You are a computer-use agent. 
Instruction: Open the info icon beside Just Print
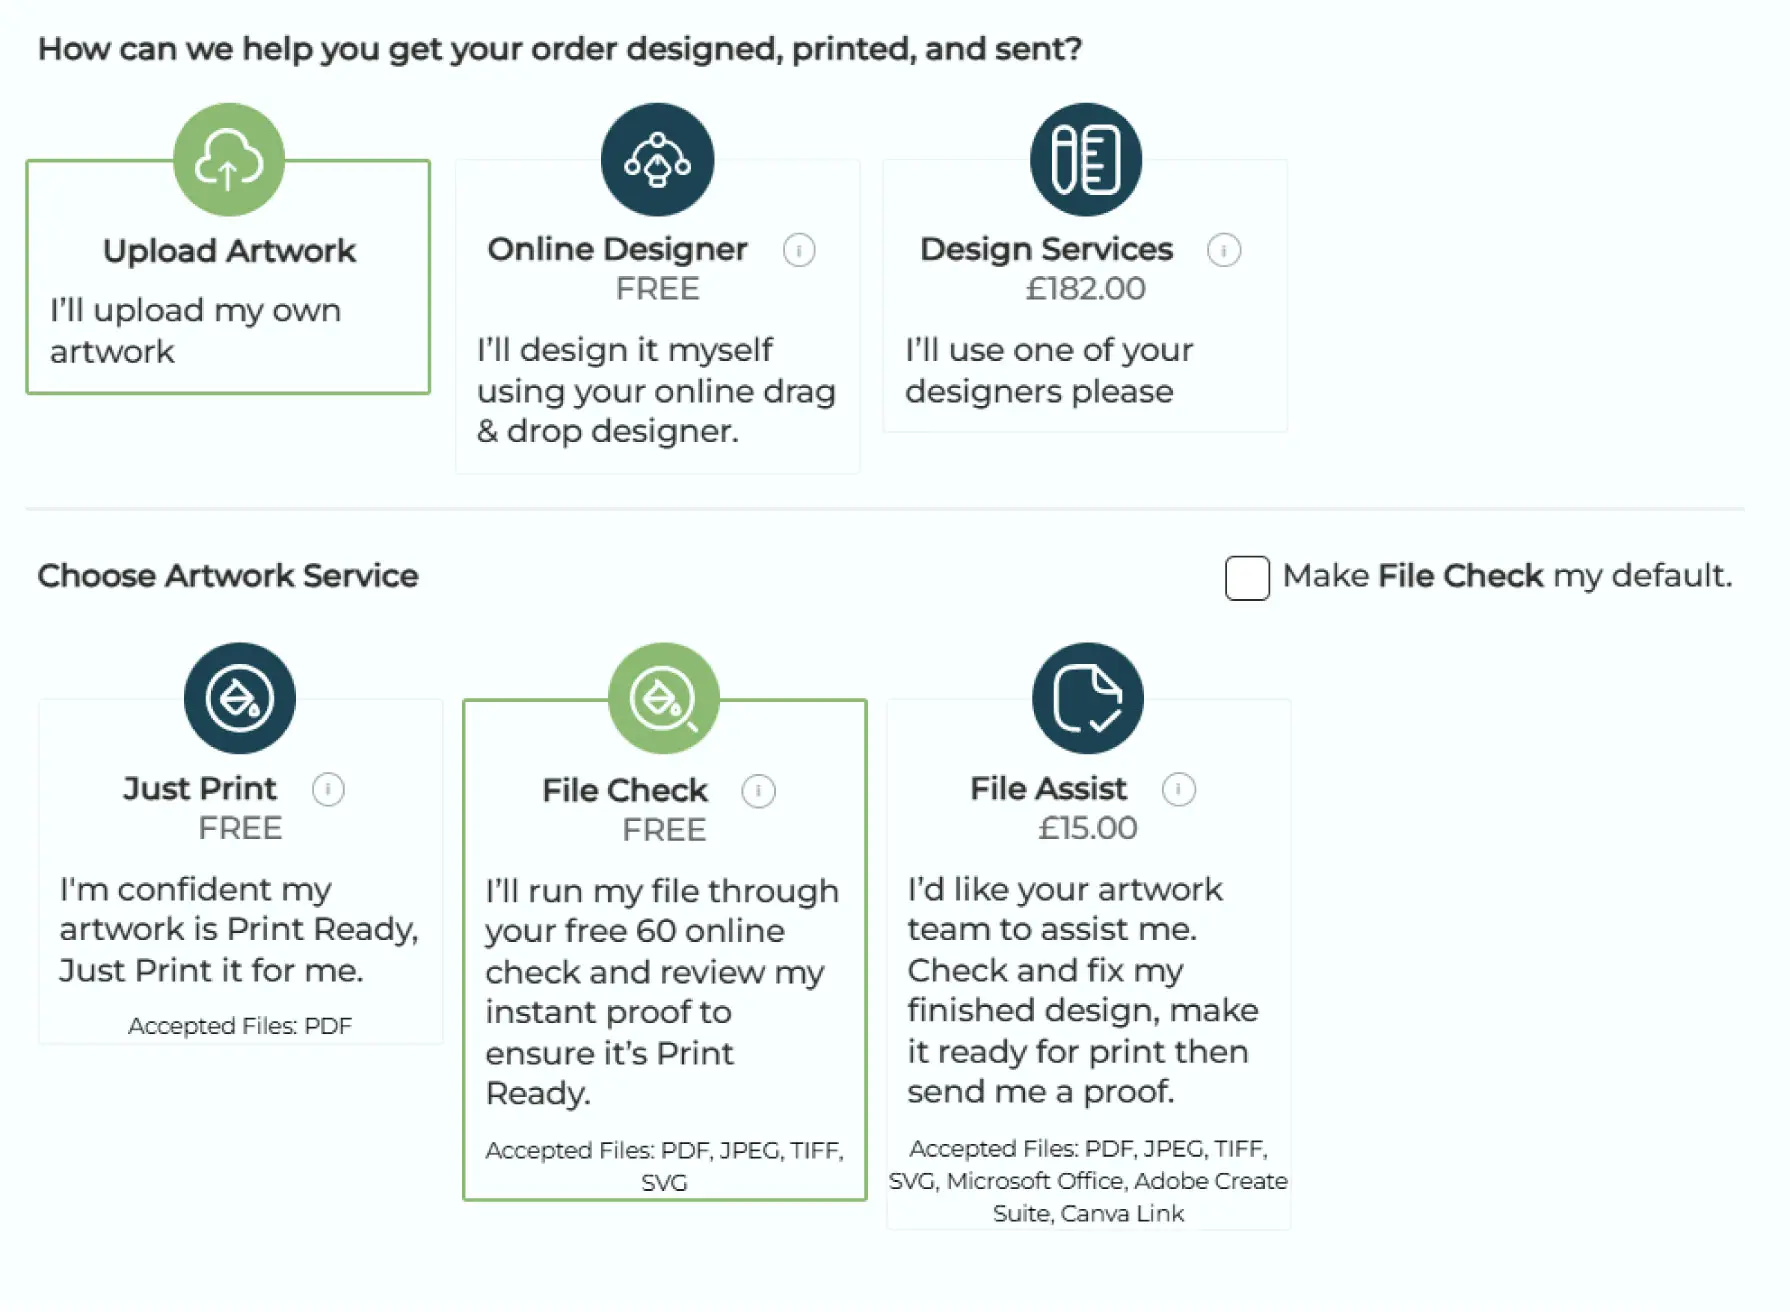[330, 789]
